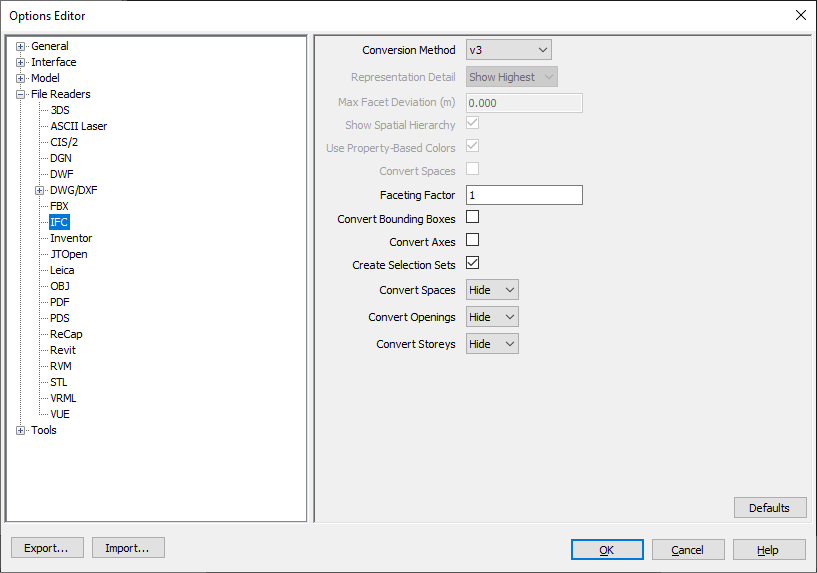Select the Tools tree label
The width and height of the screenshot is (817, 573).
tap(44, 430)
